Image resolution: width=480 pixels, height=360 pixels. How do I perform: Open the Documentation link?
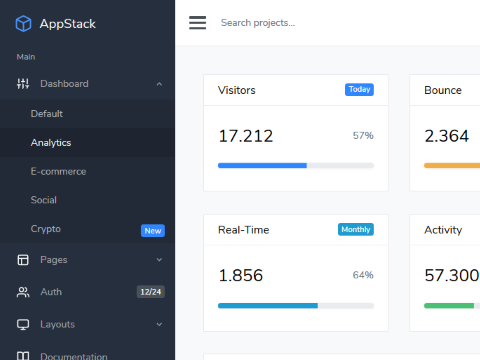74,356
